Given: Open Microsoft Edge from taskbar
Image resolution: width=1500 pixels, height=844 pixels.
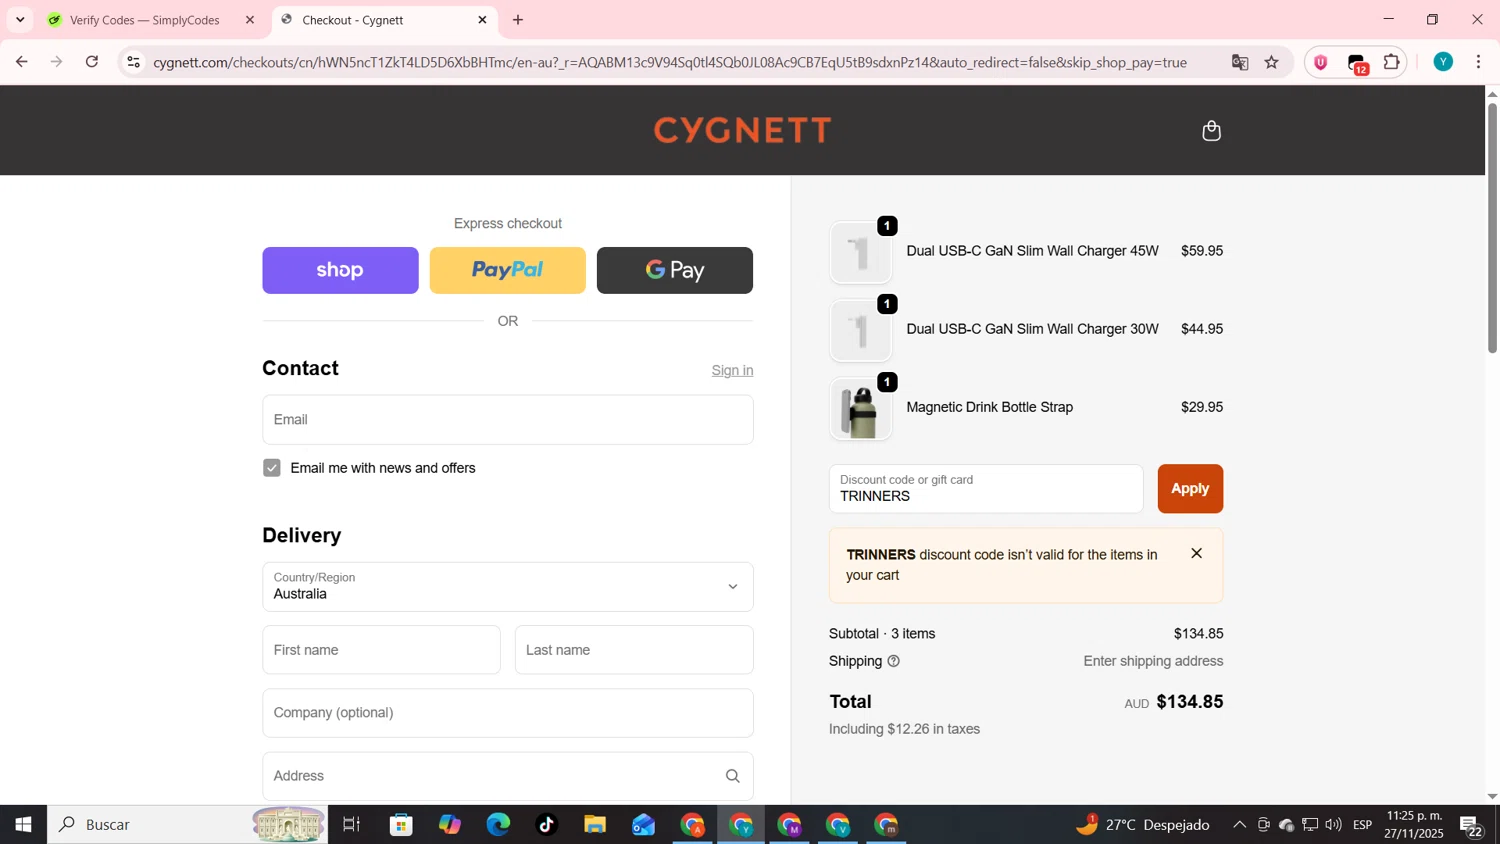Looking at the screenshot, I should 498,825.
